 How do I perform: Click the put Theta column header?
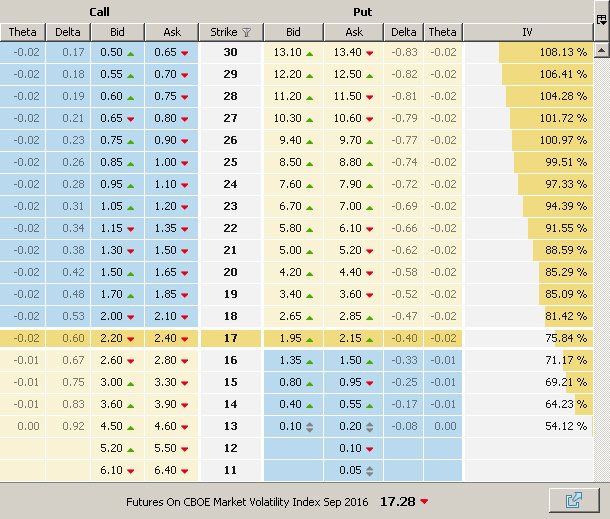pyautogui.click(x=443, y=32)
